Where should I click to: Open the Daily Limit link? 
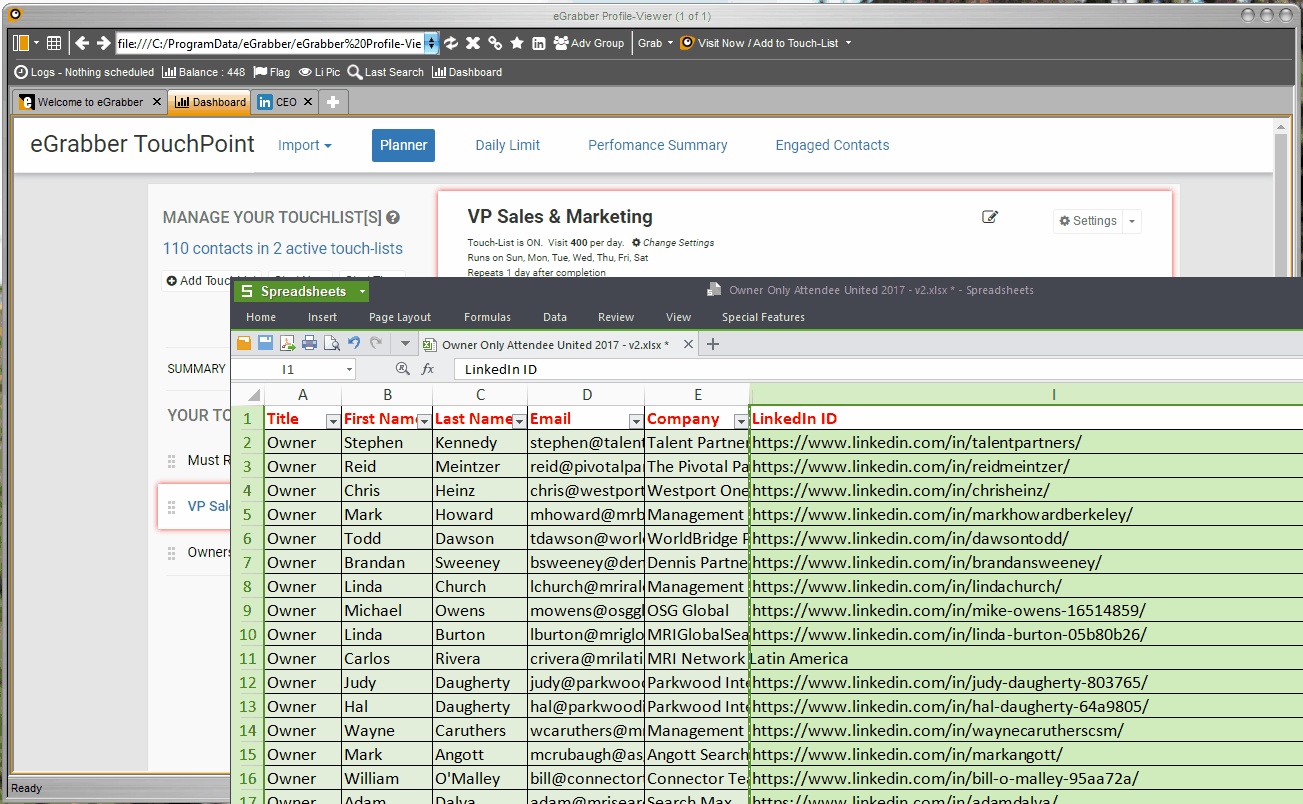tap(507, 145)
